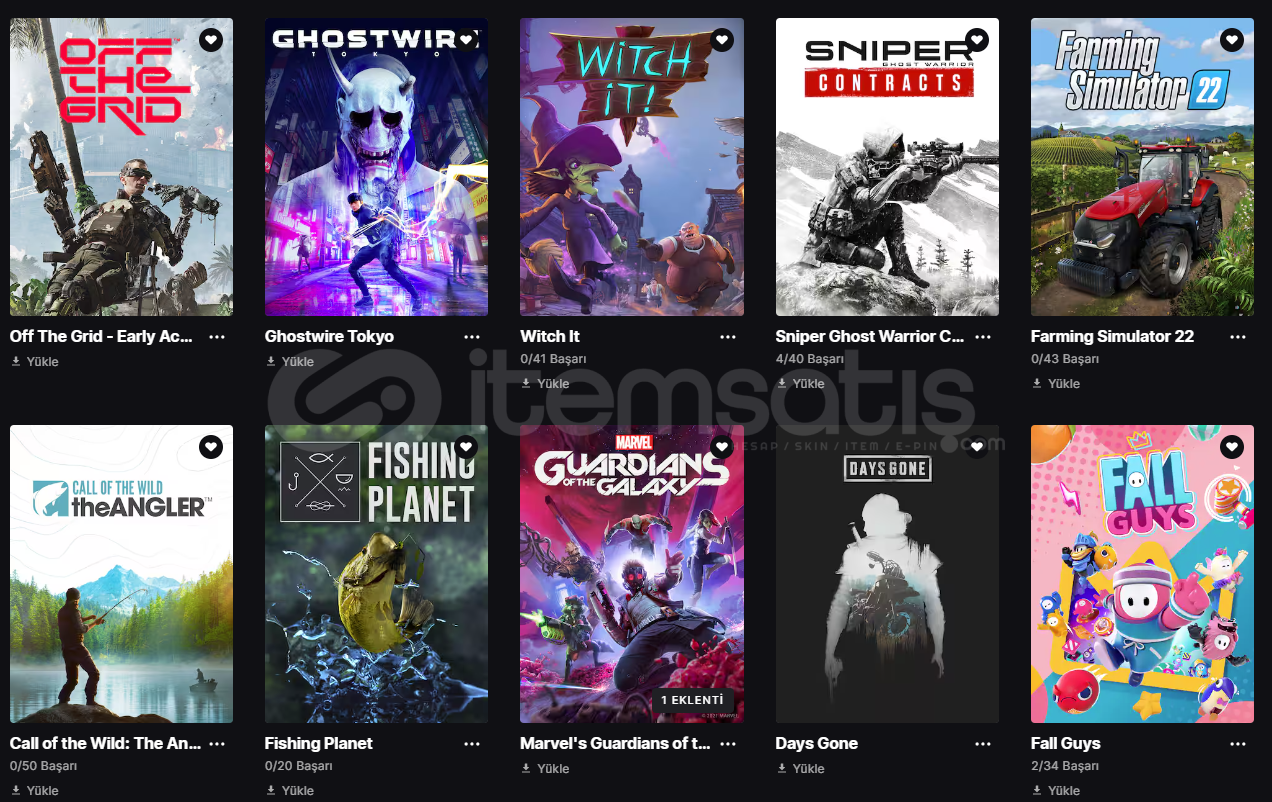Open the Sniper Ghost Warrior Contracts cover

tap(887, 167)
